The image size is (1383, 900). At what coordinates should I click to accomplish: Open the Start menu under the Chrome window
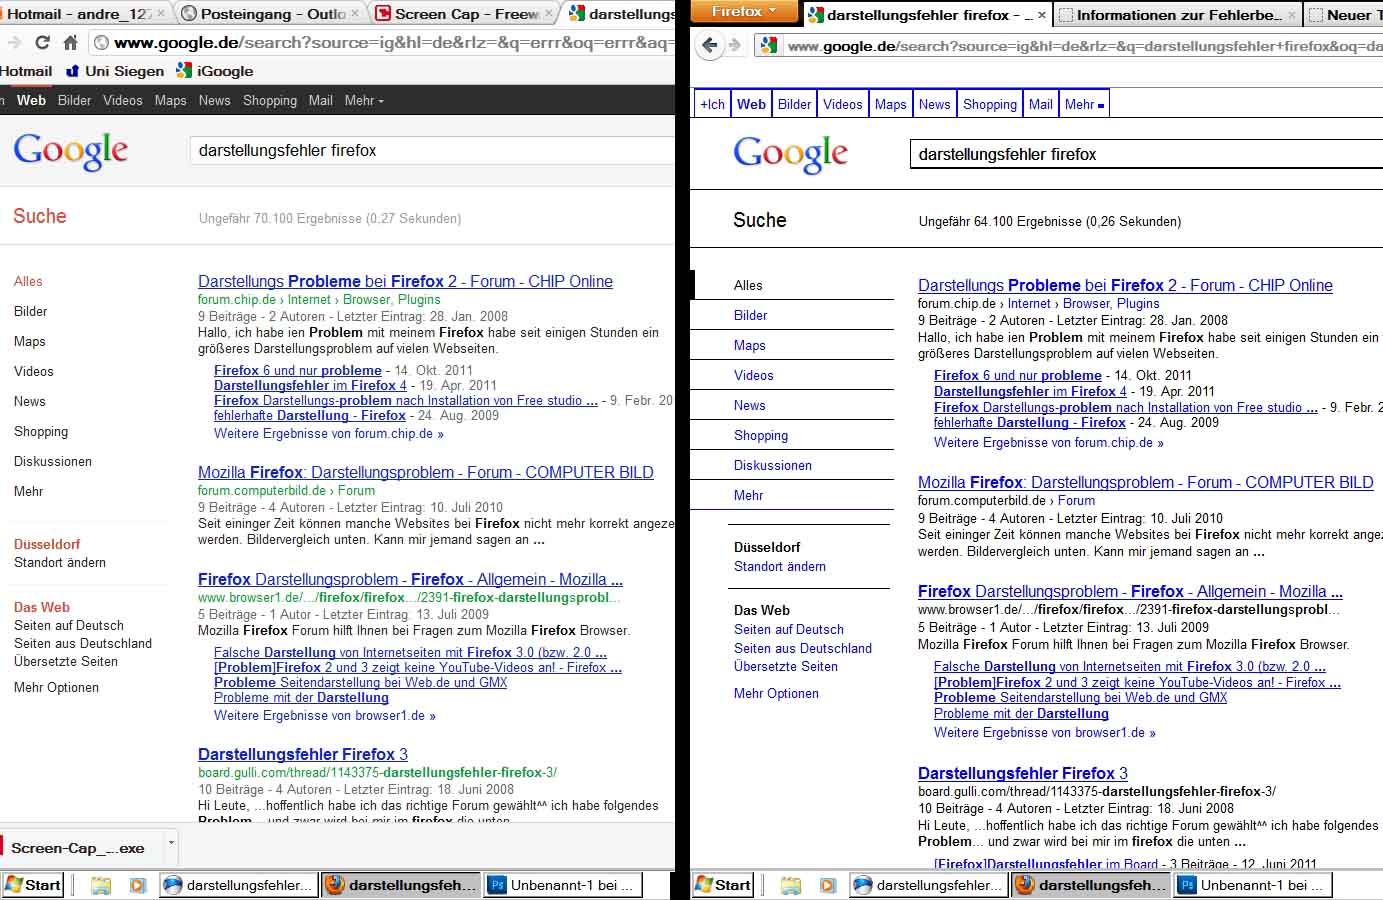[33, 885]
